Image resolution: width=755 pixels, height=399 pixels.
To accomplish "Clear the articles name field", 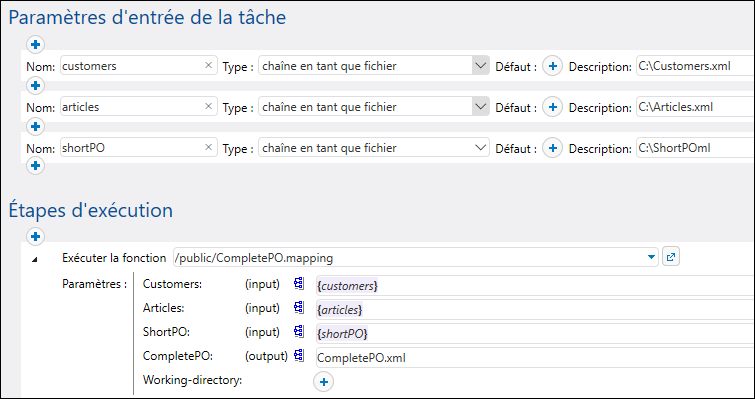I will pos(208,106).
